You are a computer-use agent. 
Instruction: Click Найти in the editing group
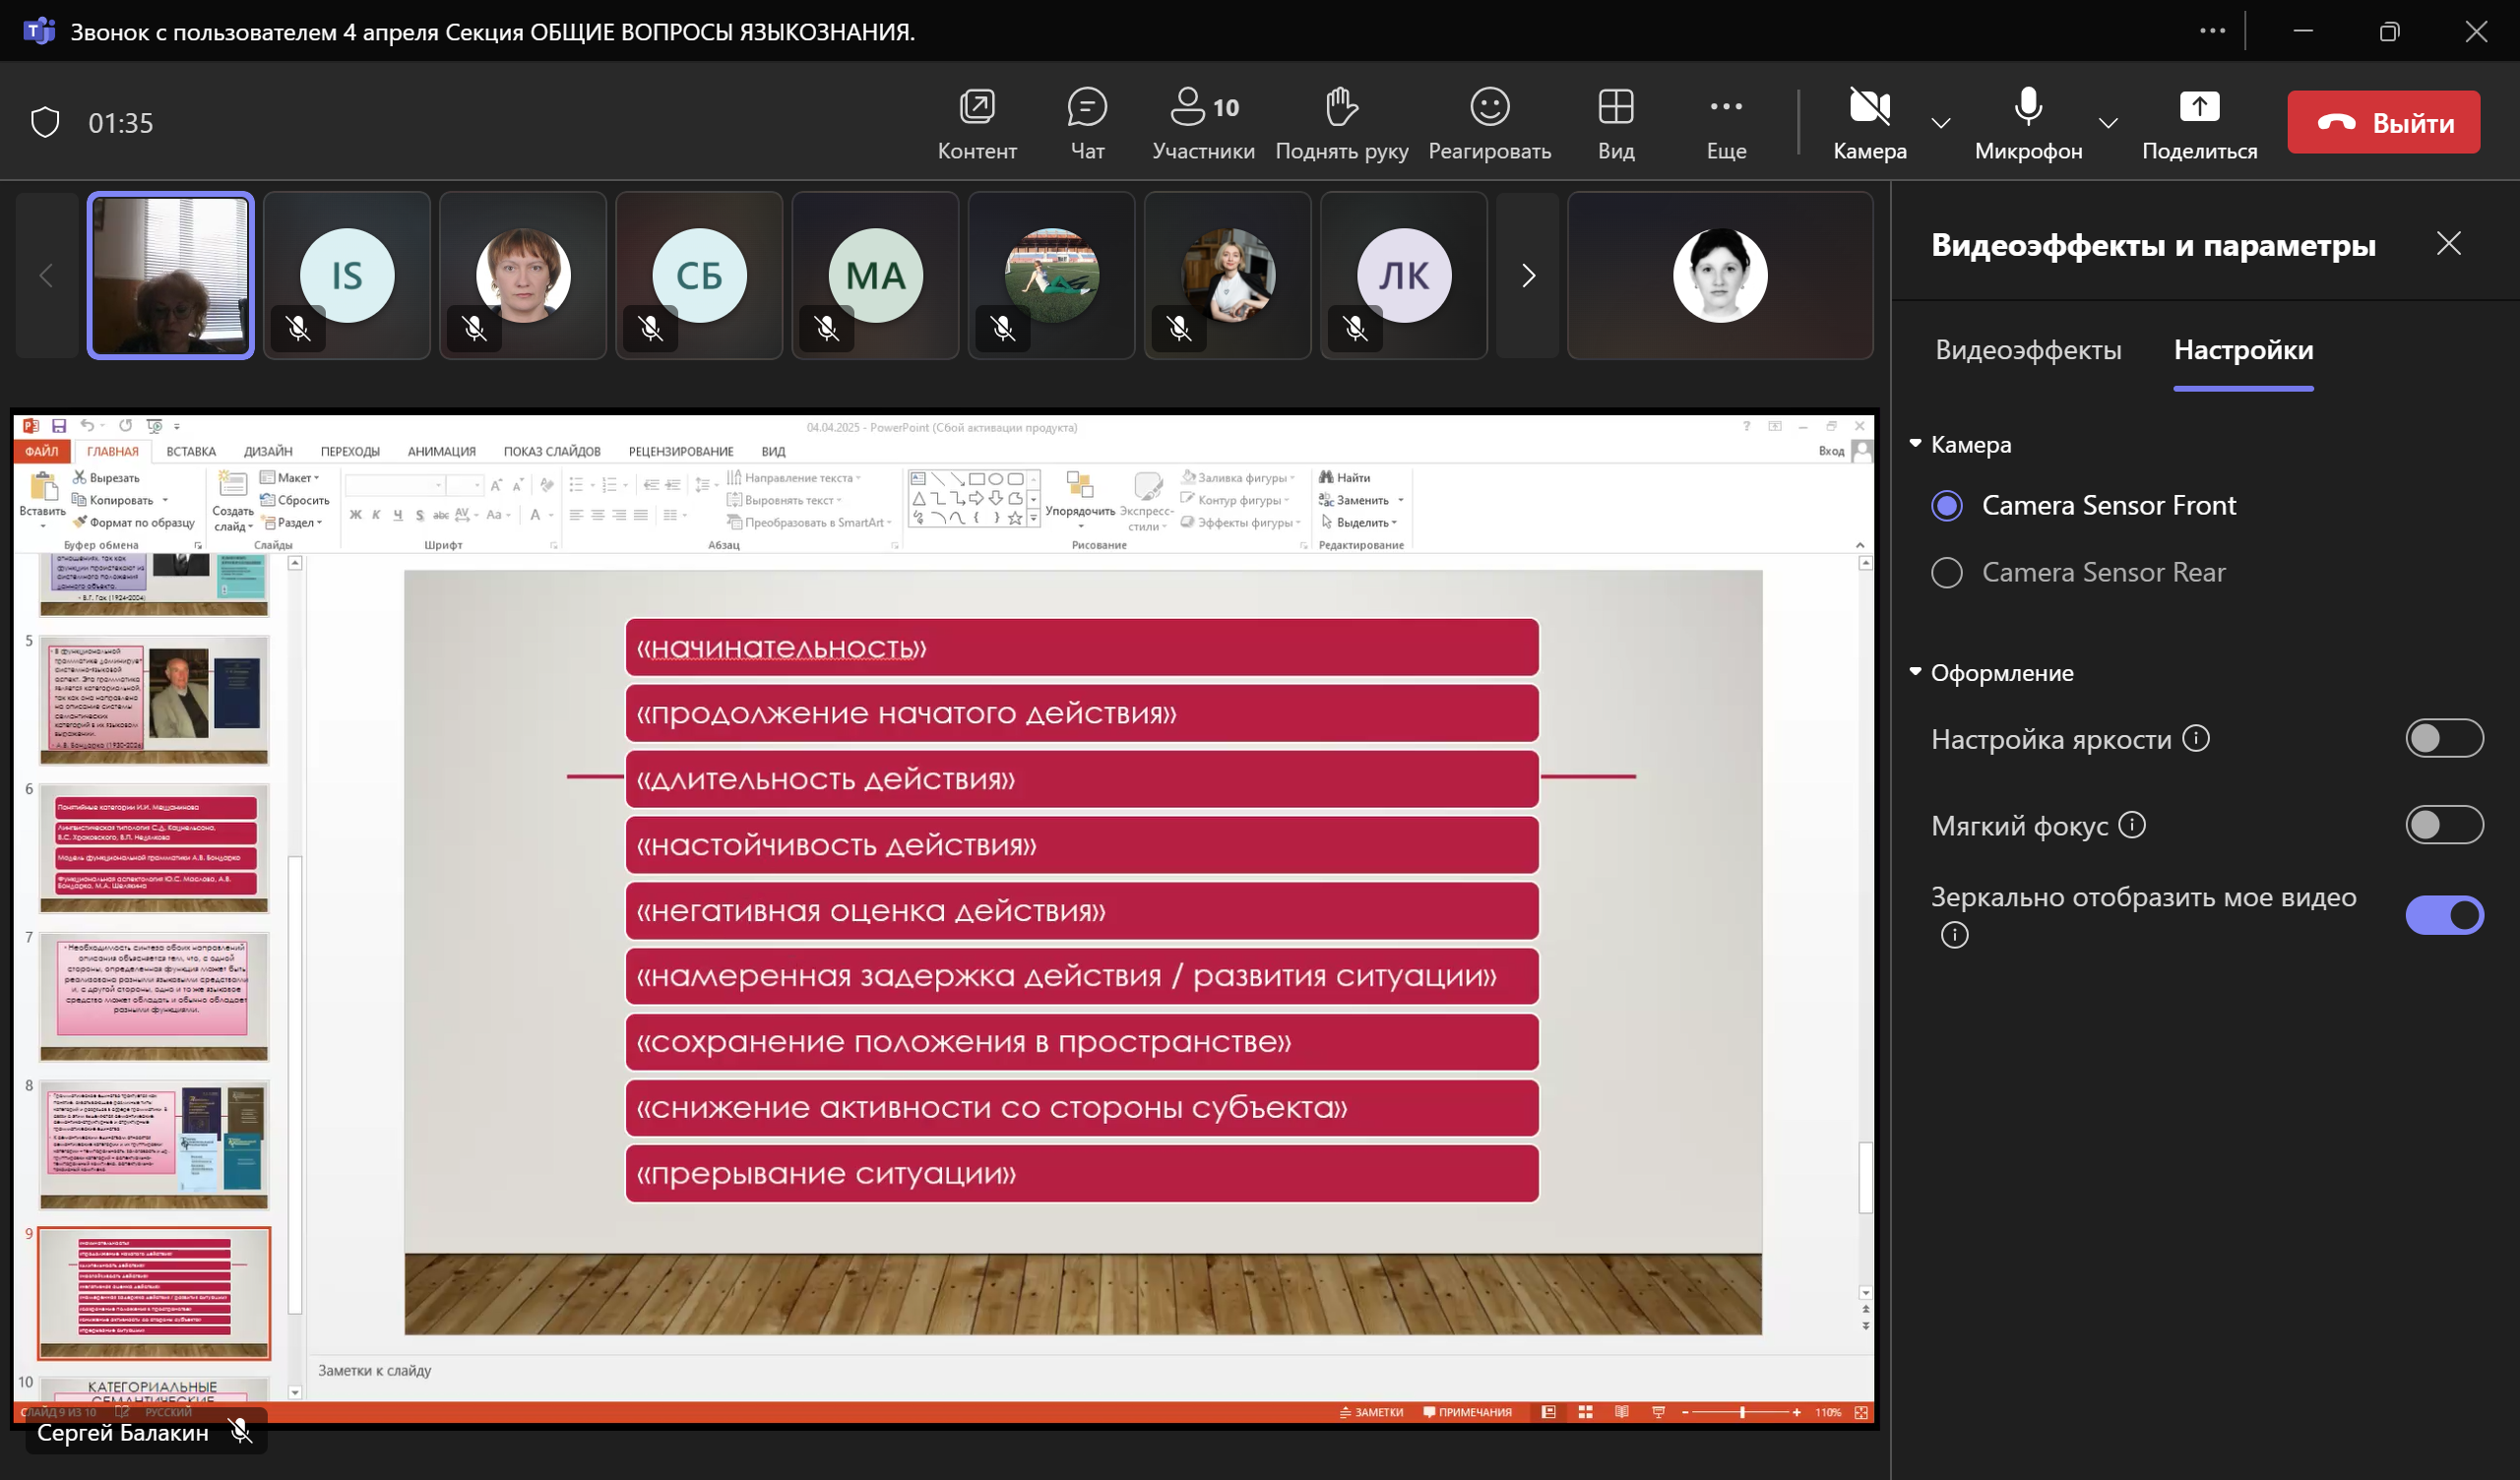[1344, 478]
